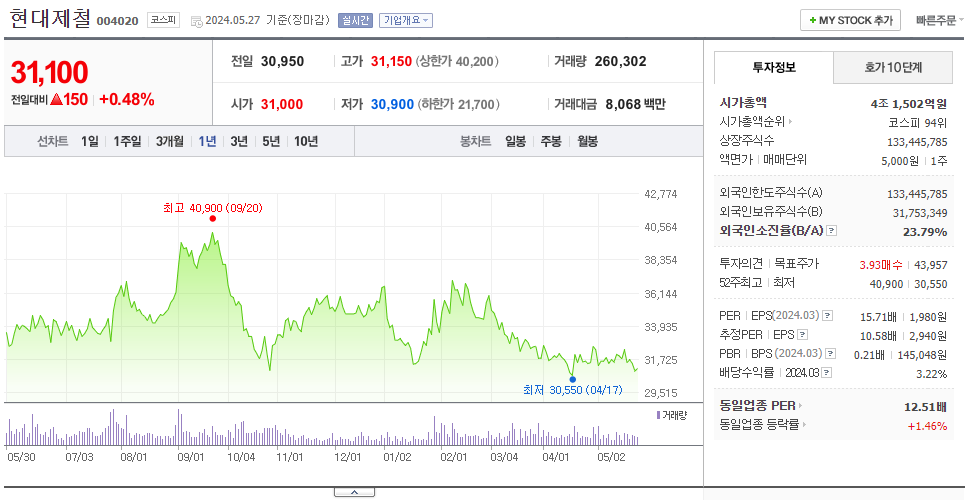
Task: Switch to the 투자정보 tab
Action: click(774, 68)
